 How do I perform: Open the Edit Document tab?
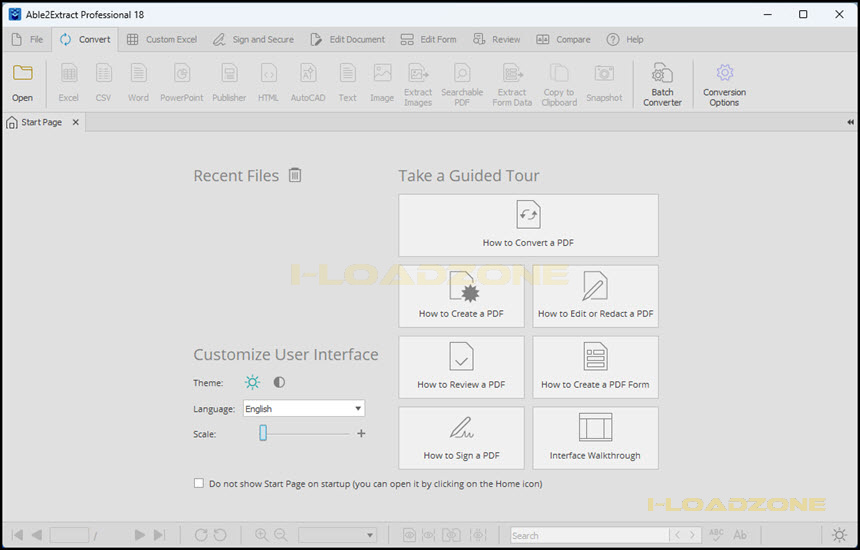(348, 39)
